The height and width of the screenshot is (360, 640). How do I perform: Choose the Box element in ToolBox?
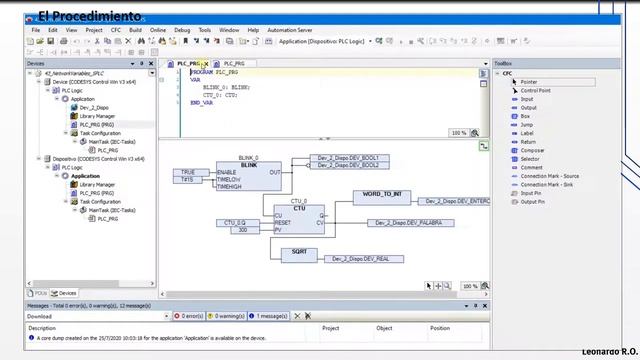(521, 116)
